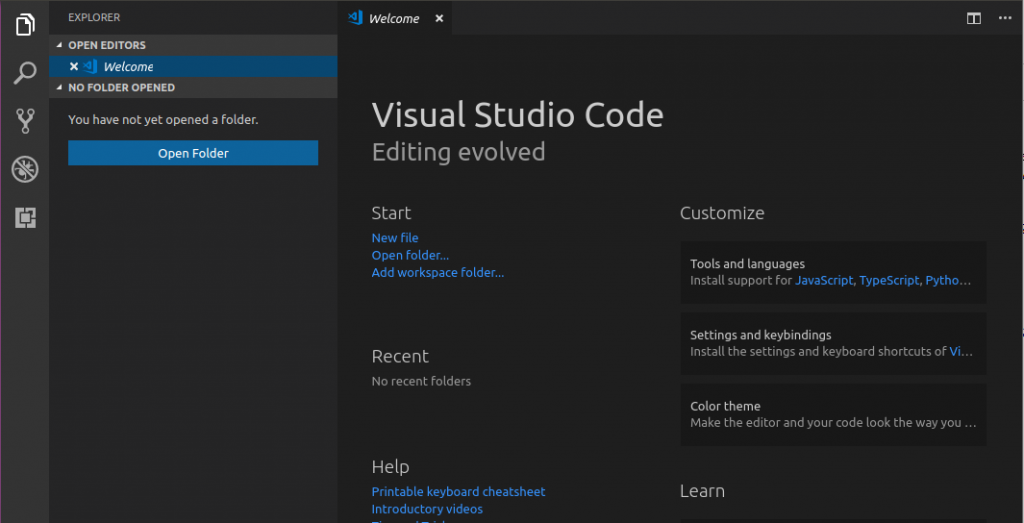Open the Debug view icon

coord(25,169)
